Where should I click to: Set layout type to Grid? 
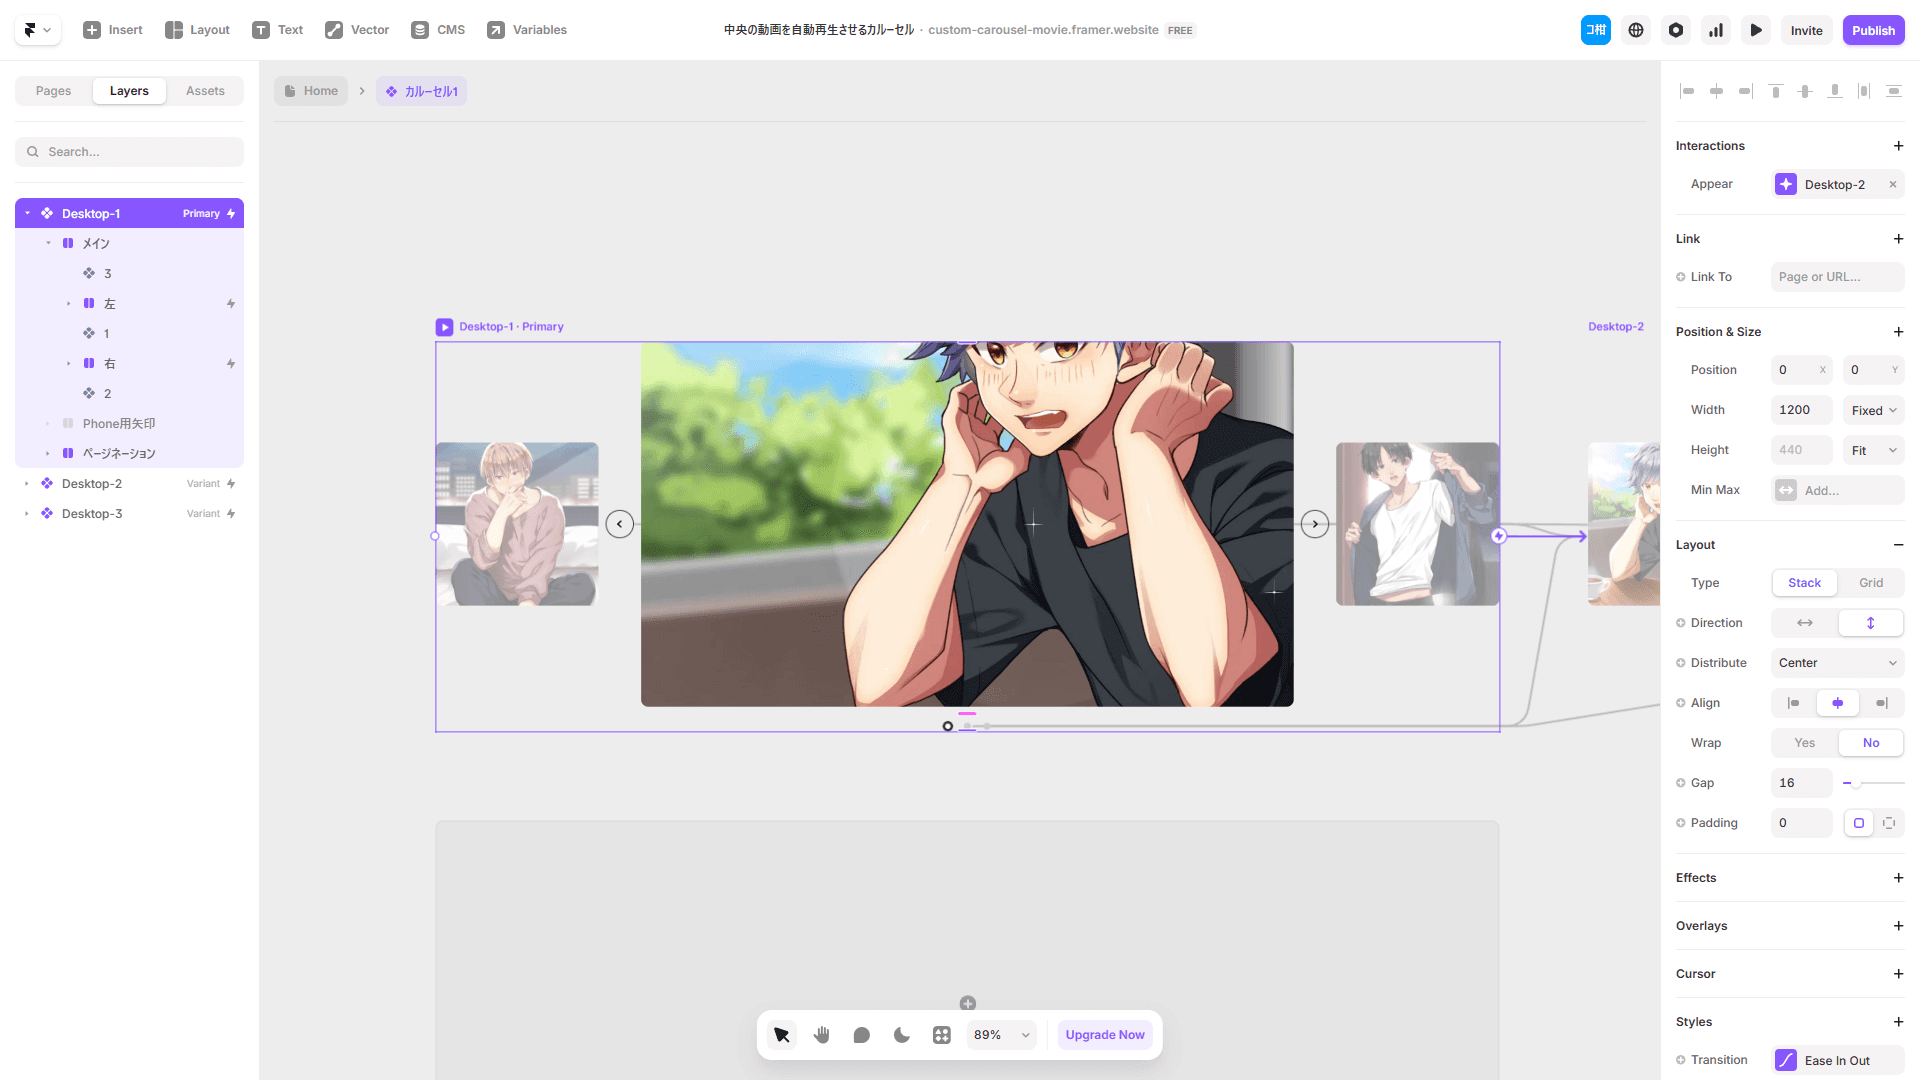pos(1870,583)
